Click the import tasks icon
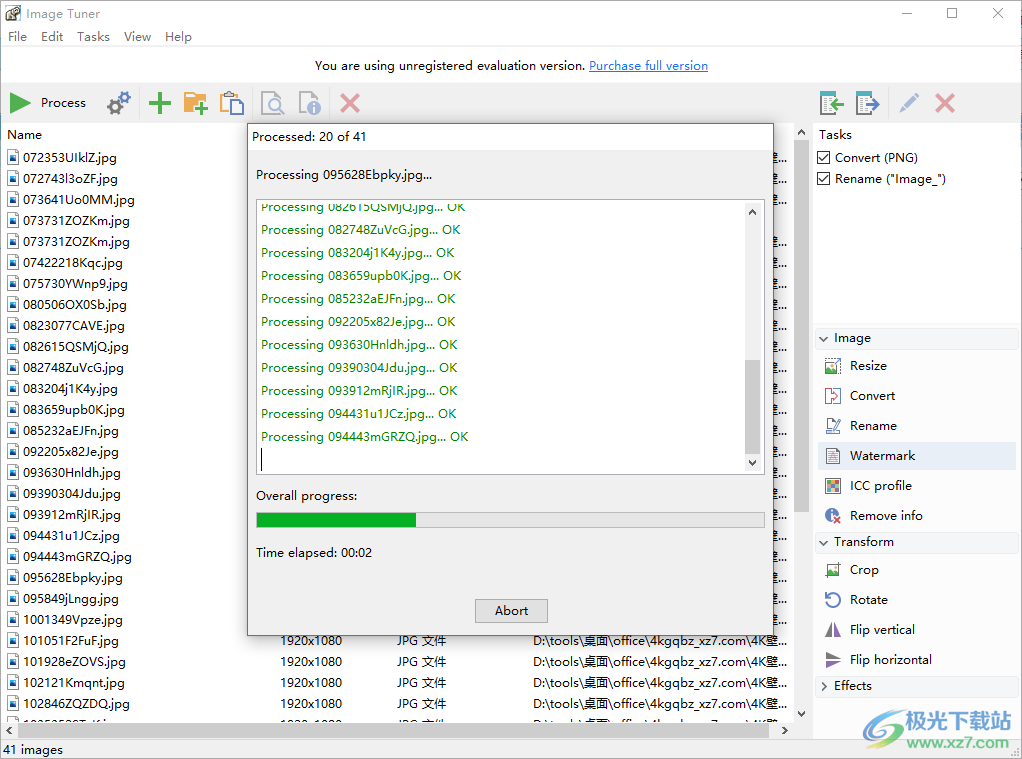This screenshot has height=759, width=1022. click(832, 103)
